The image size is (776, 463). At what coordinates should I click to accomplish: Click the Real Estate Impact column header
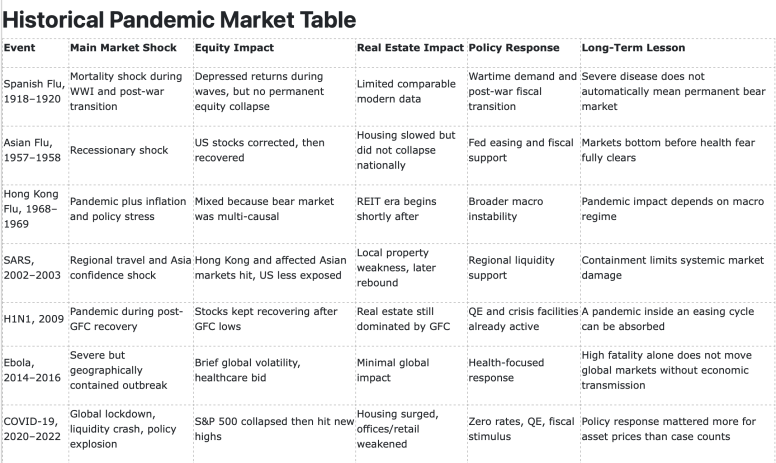[x=410, y=47]
